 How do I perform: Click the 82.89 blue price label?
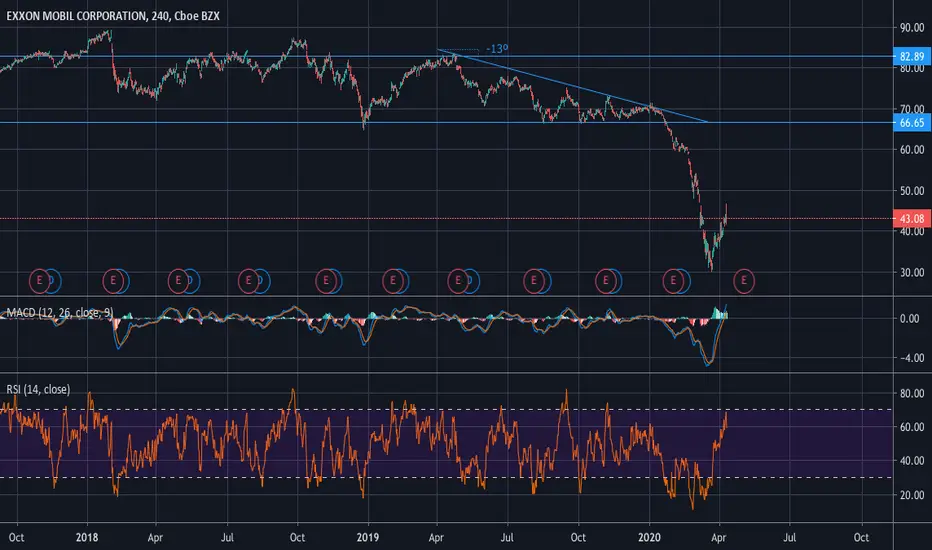coord(912,56)
